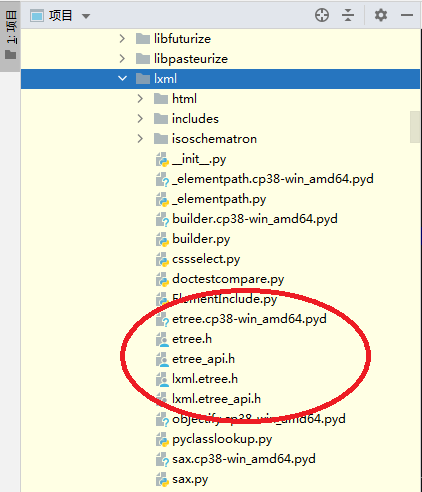The height and width of the screenshot is (492, 422).
Task: Select the includes folder name
Action: tap(195, 119)
